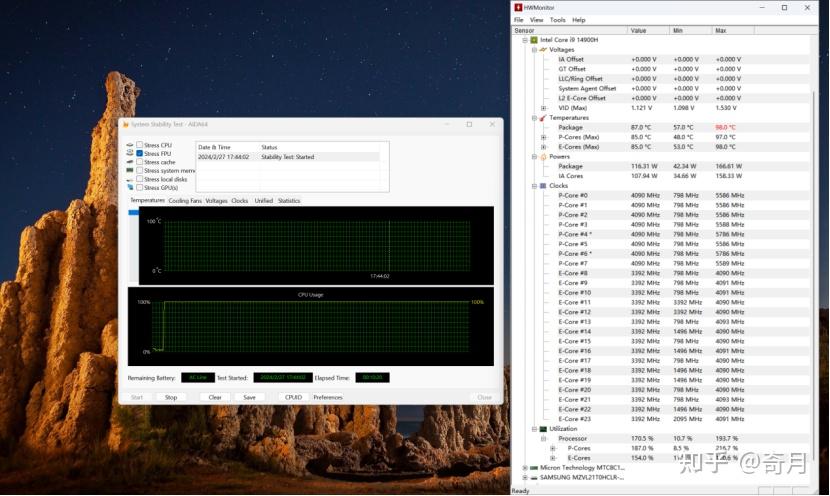
Task: Enable the Stress local disks checkbox
Action: (140, 179)
